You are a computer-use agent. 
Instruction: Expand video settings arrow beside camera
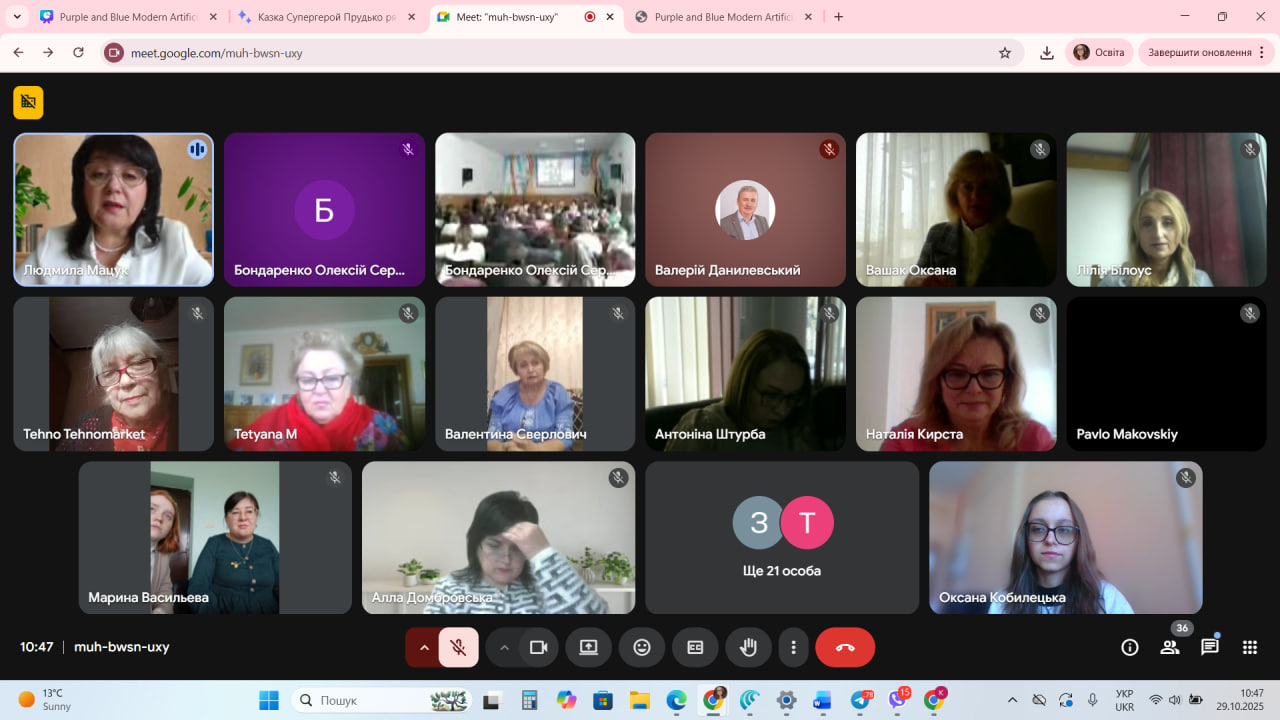click(x=504, y=647)
